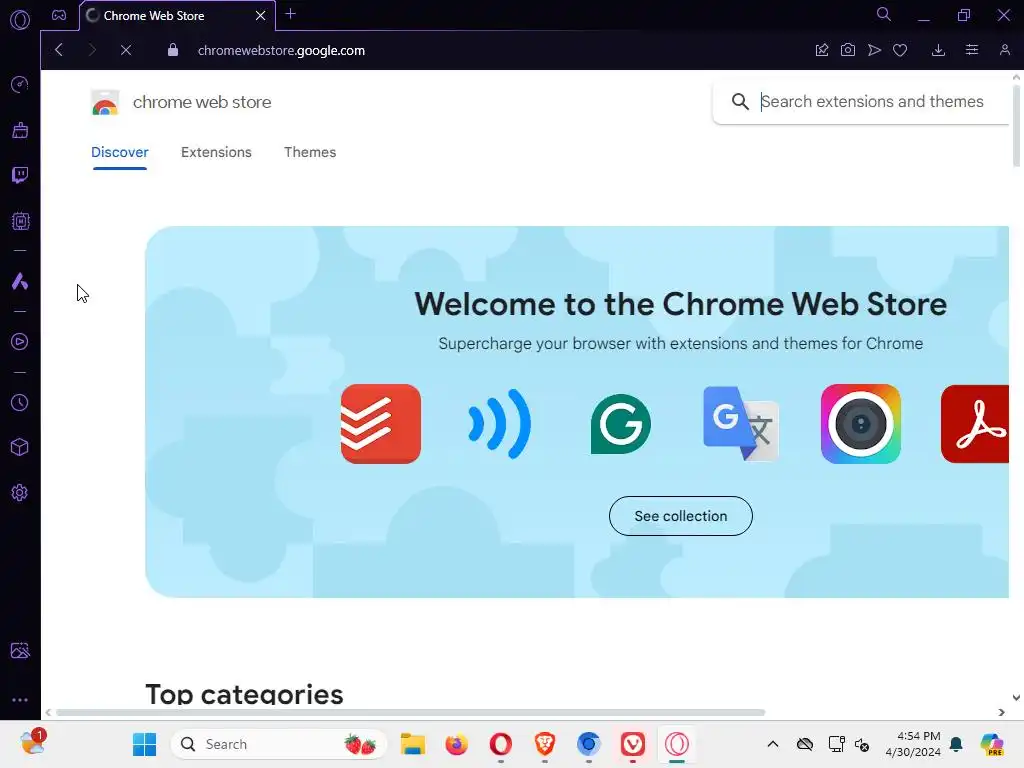Open the taskbar widgets icon with badge

click(33, 743)
